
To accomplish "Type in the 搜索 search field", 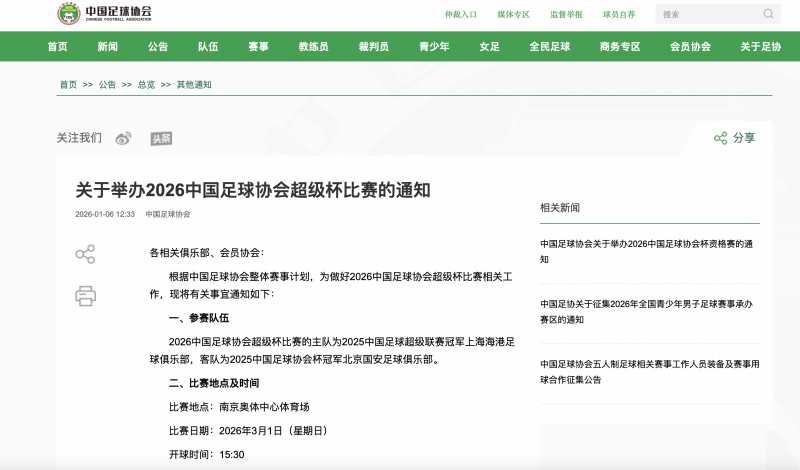I will pyautogui.click(x=706, y=14).
